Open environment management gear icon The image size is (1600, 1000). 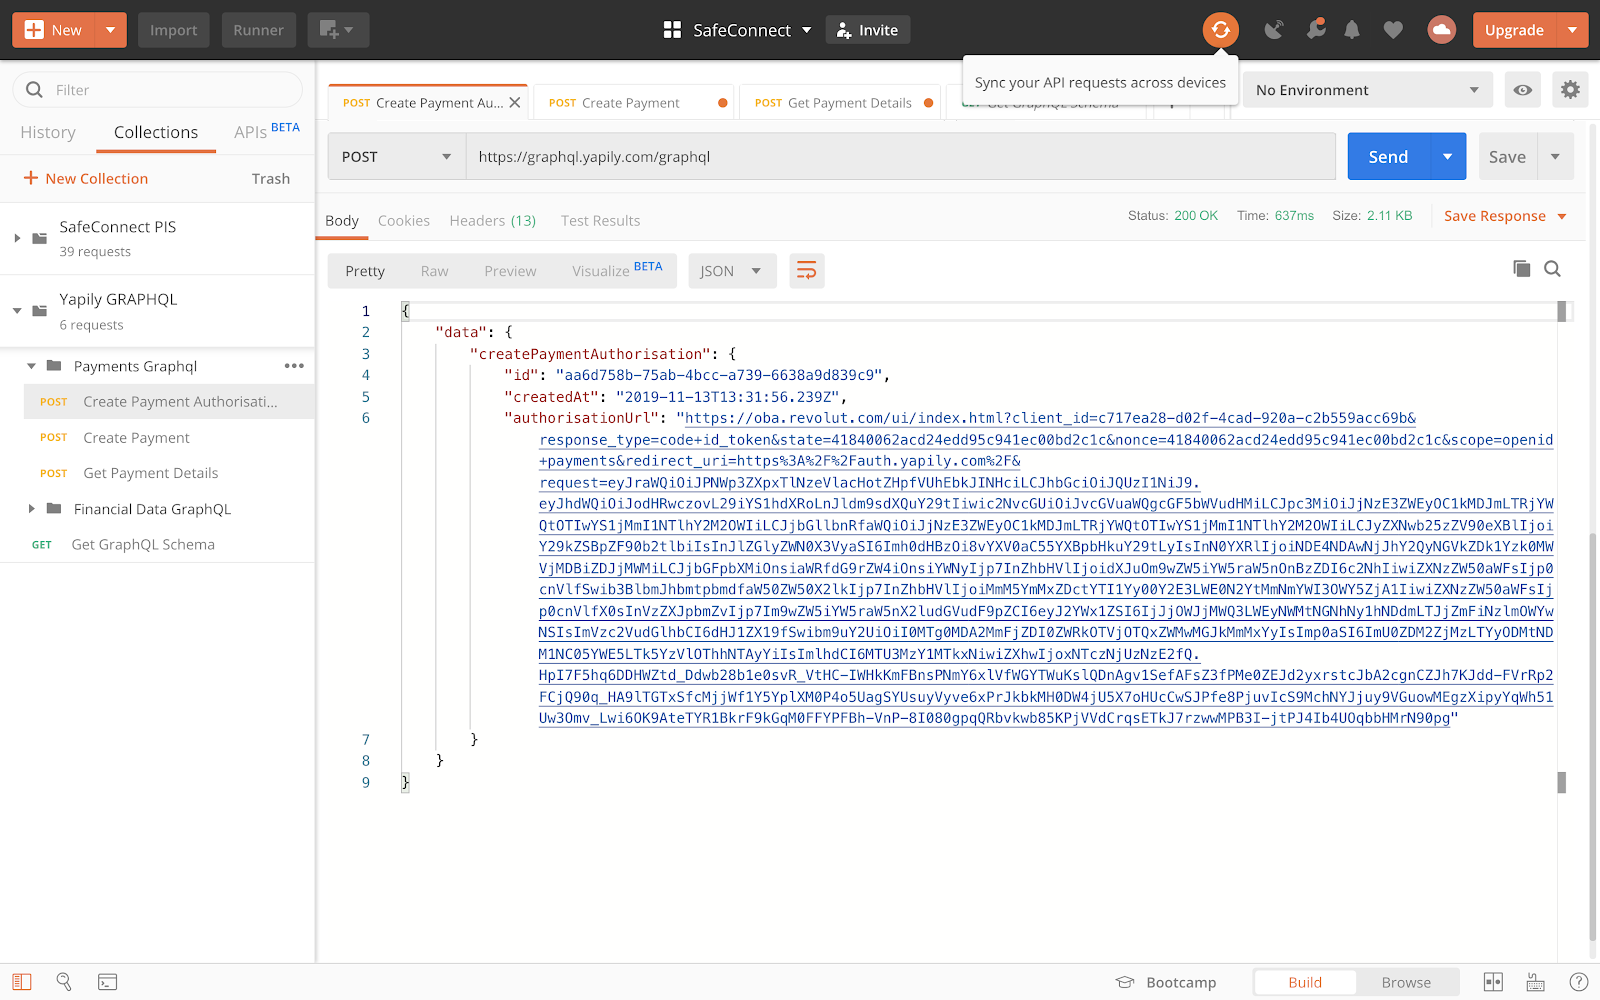1570,90
